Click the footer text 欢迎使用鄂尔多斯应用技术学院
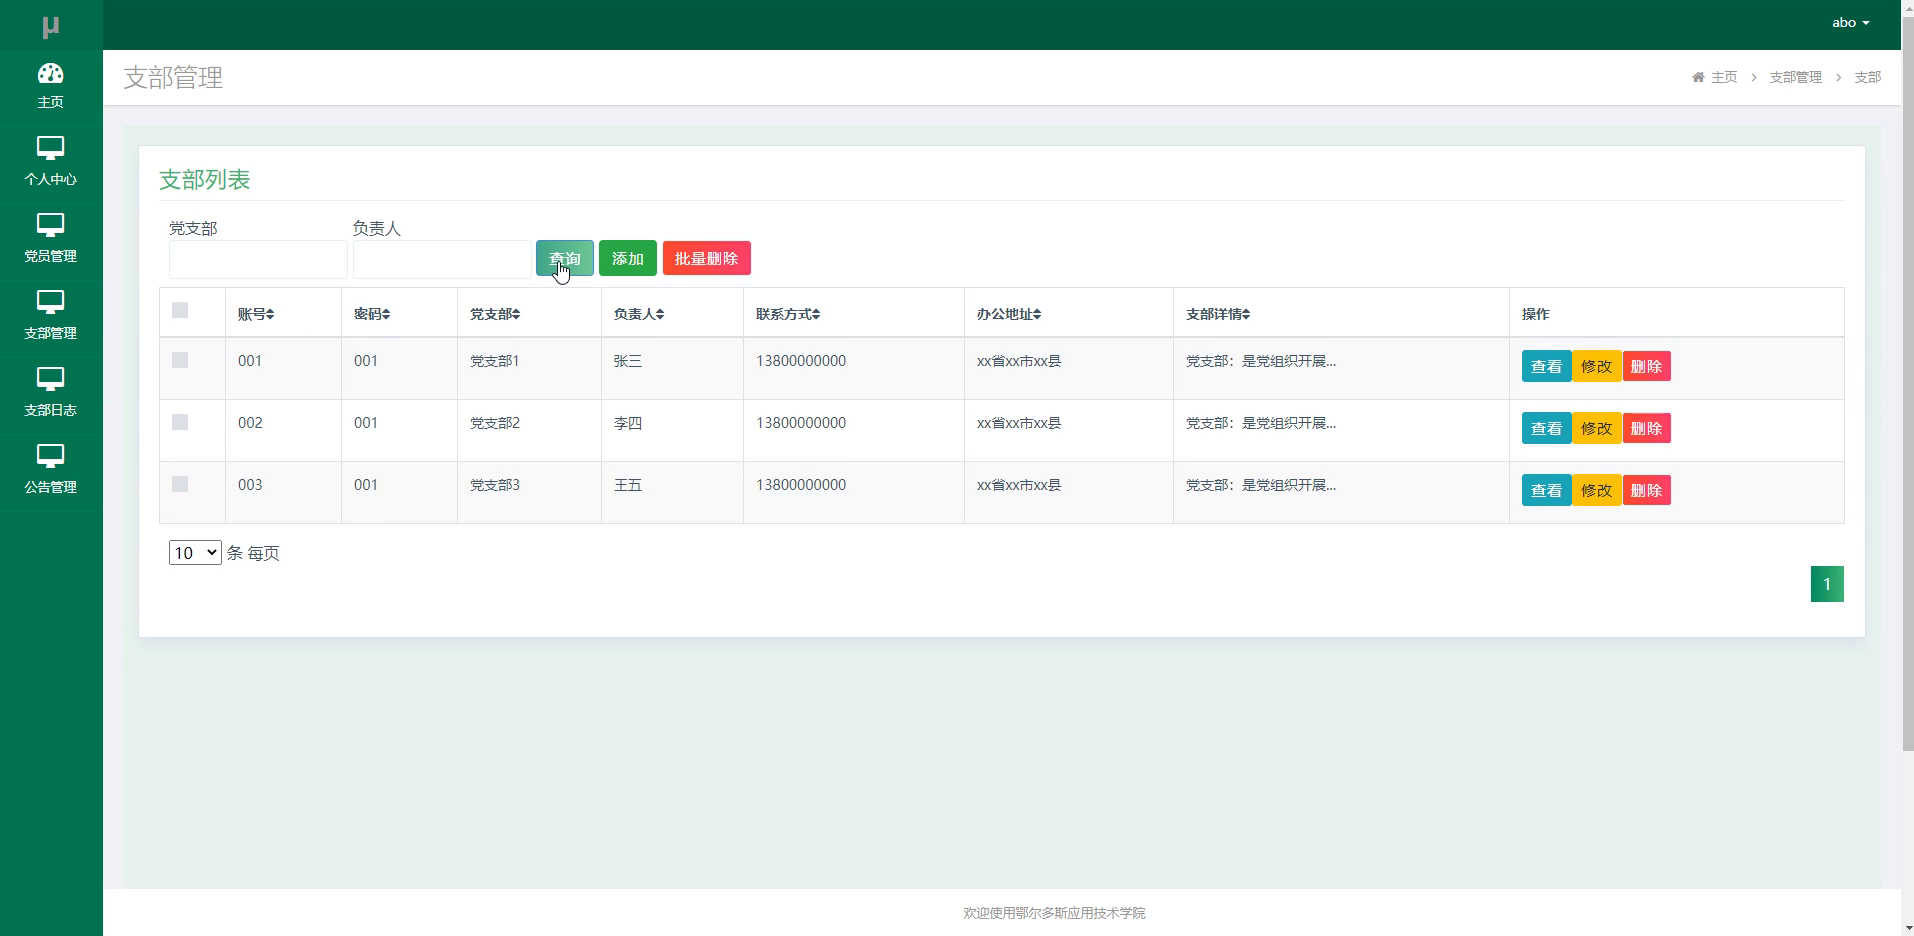Viewport: 1914px width, 936px height. [x=1054, y=913]
